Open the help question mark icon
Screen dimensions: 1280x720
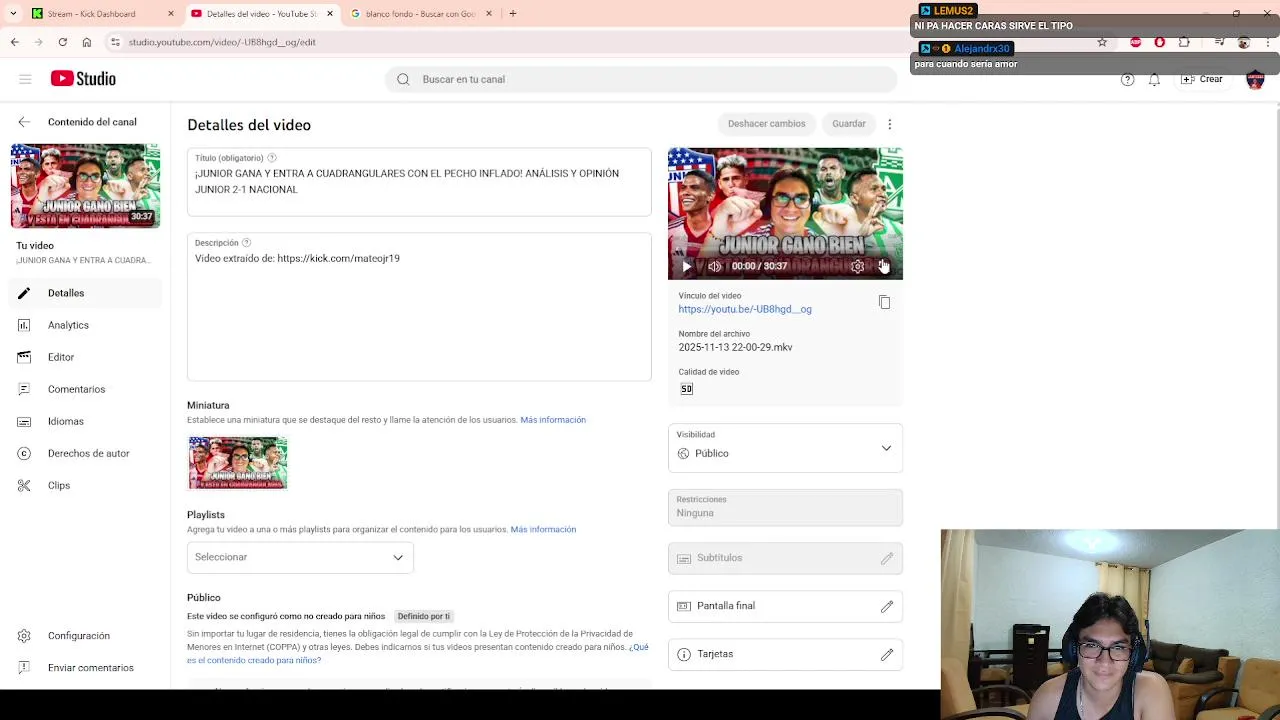tap(1127, 80)
